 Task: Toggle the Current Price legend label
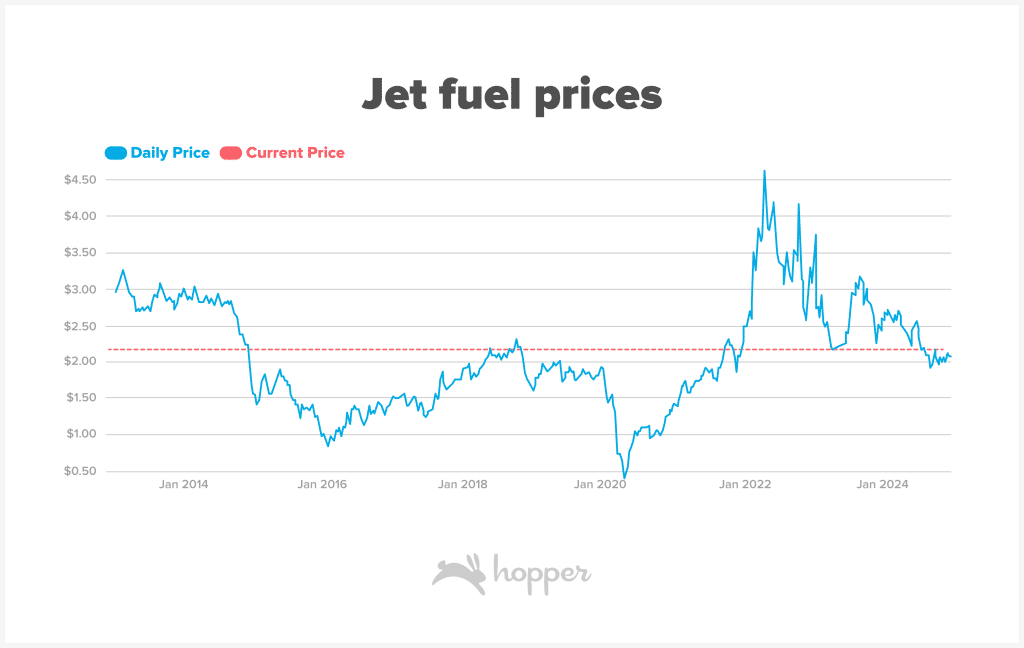[295, 153]
